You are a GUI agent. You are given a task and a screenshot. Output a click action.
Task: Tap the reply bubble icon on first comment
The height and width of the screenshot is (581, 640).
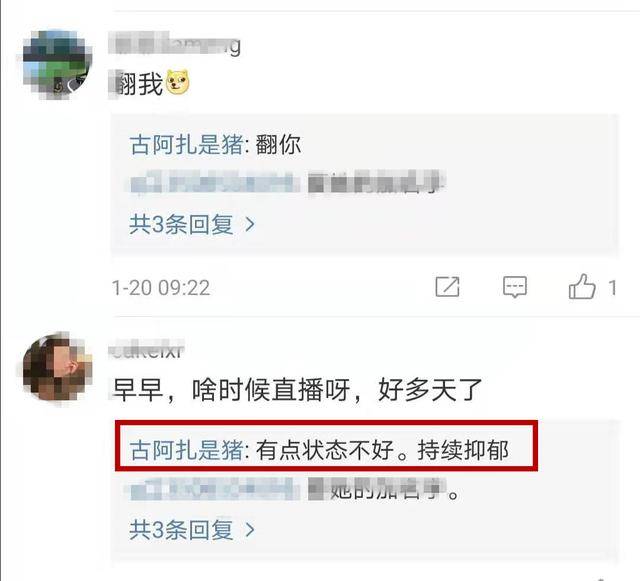[x=515, y=287]
